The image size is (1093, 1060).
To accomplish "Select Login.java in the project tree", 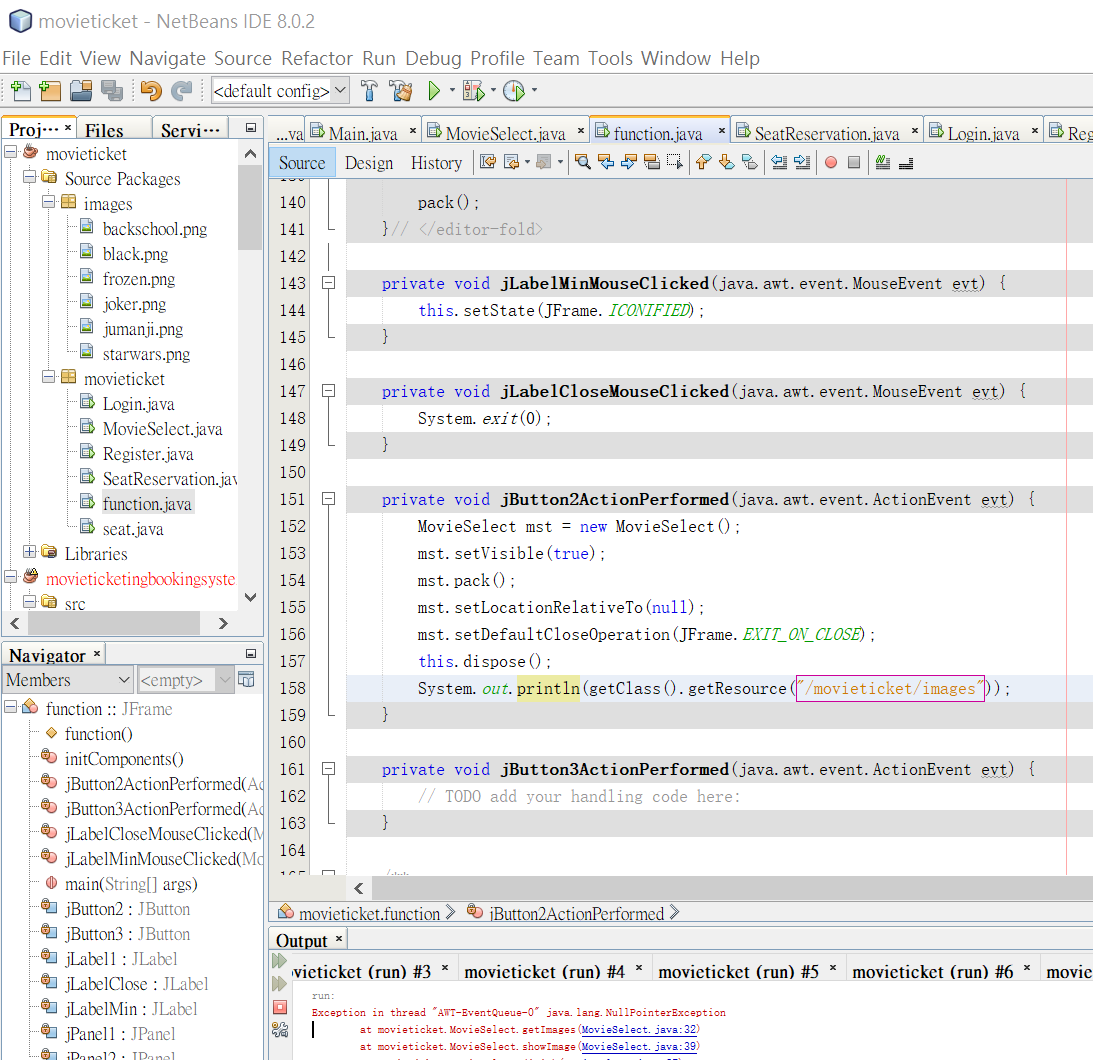I will pyautogui.click(x=138, y=404).
